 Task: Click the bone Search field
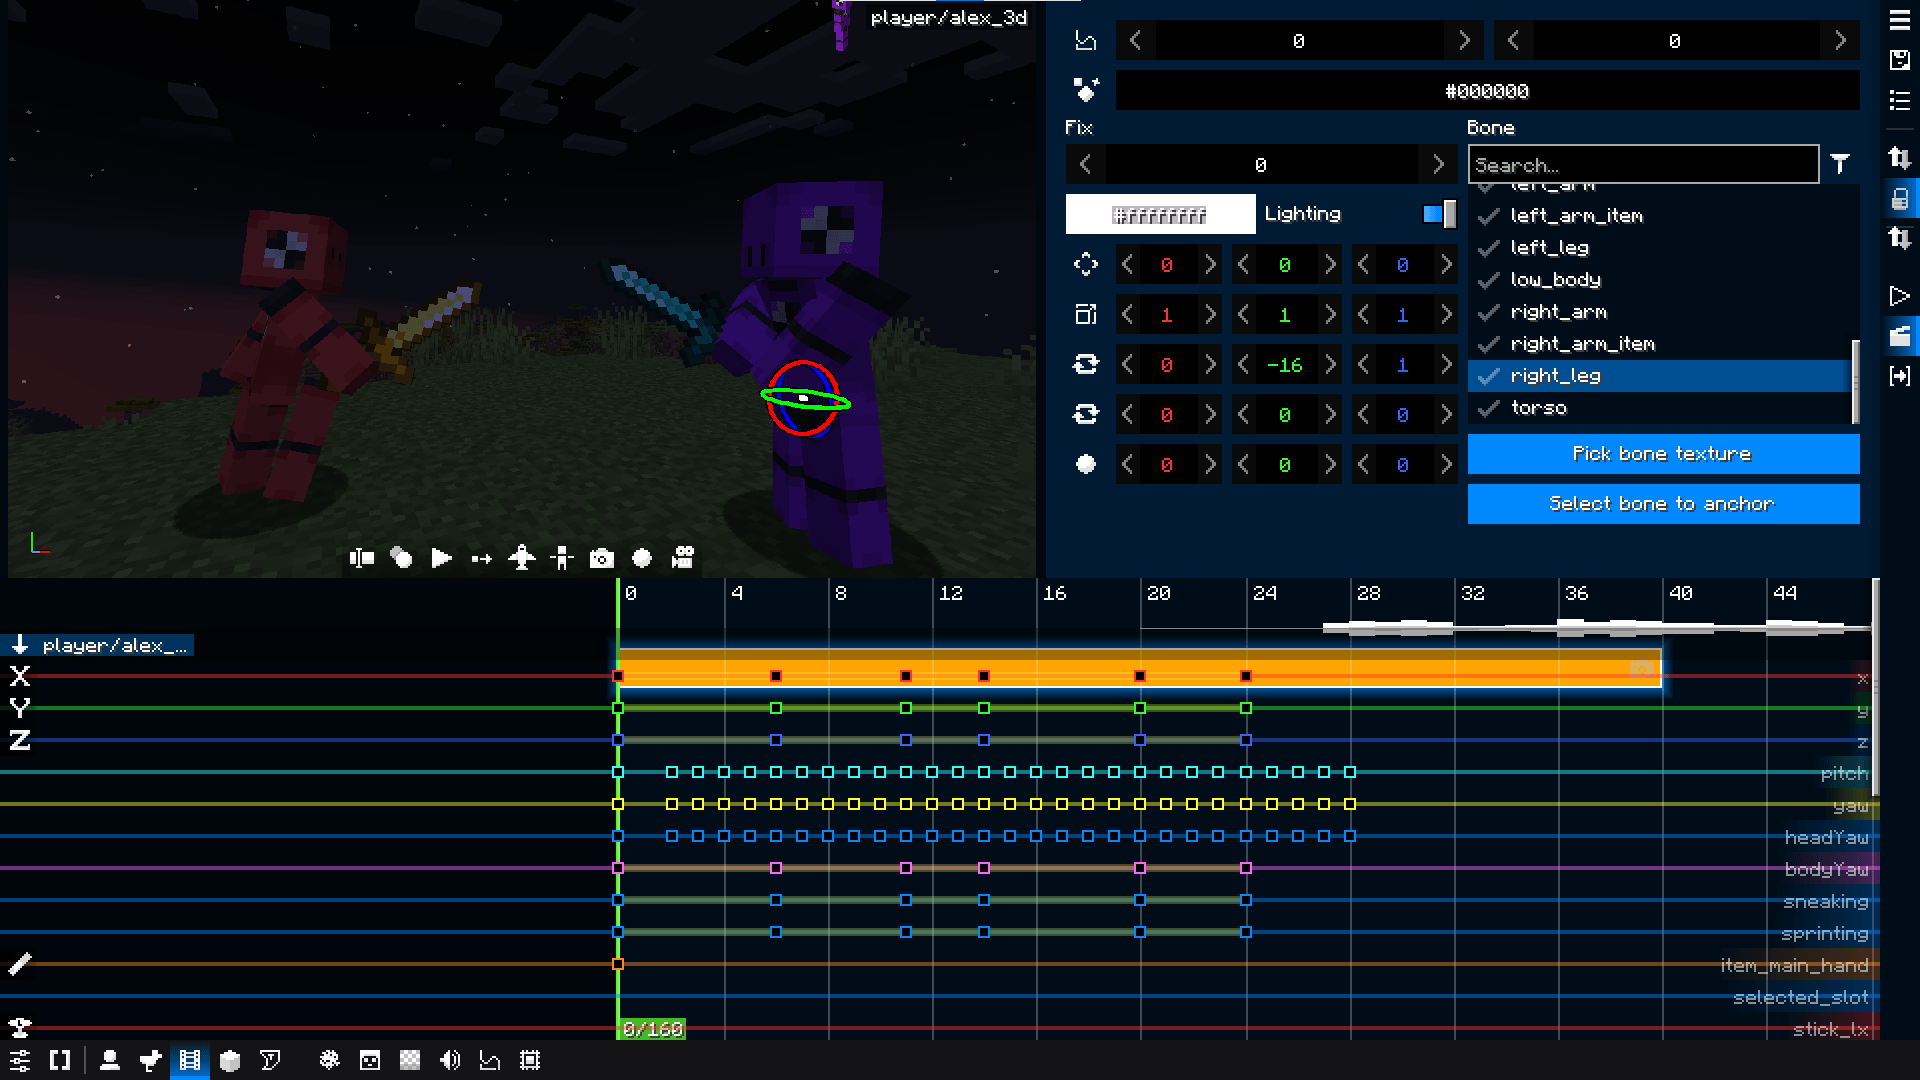point(1643,164)
